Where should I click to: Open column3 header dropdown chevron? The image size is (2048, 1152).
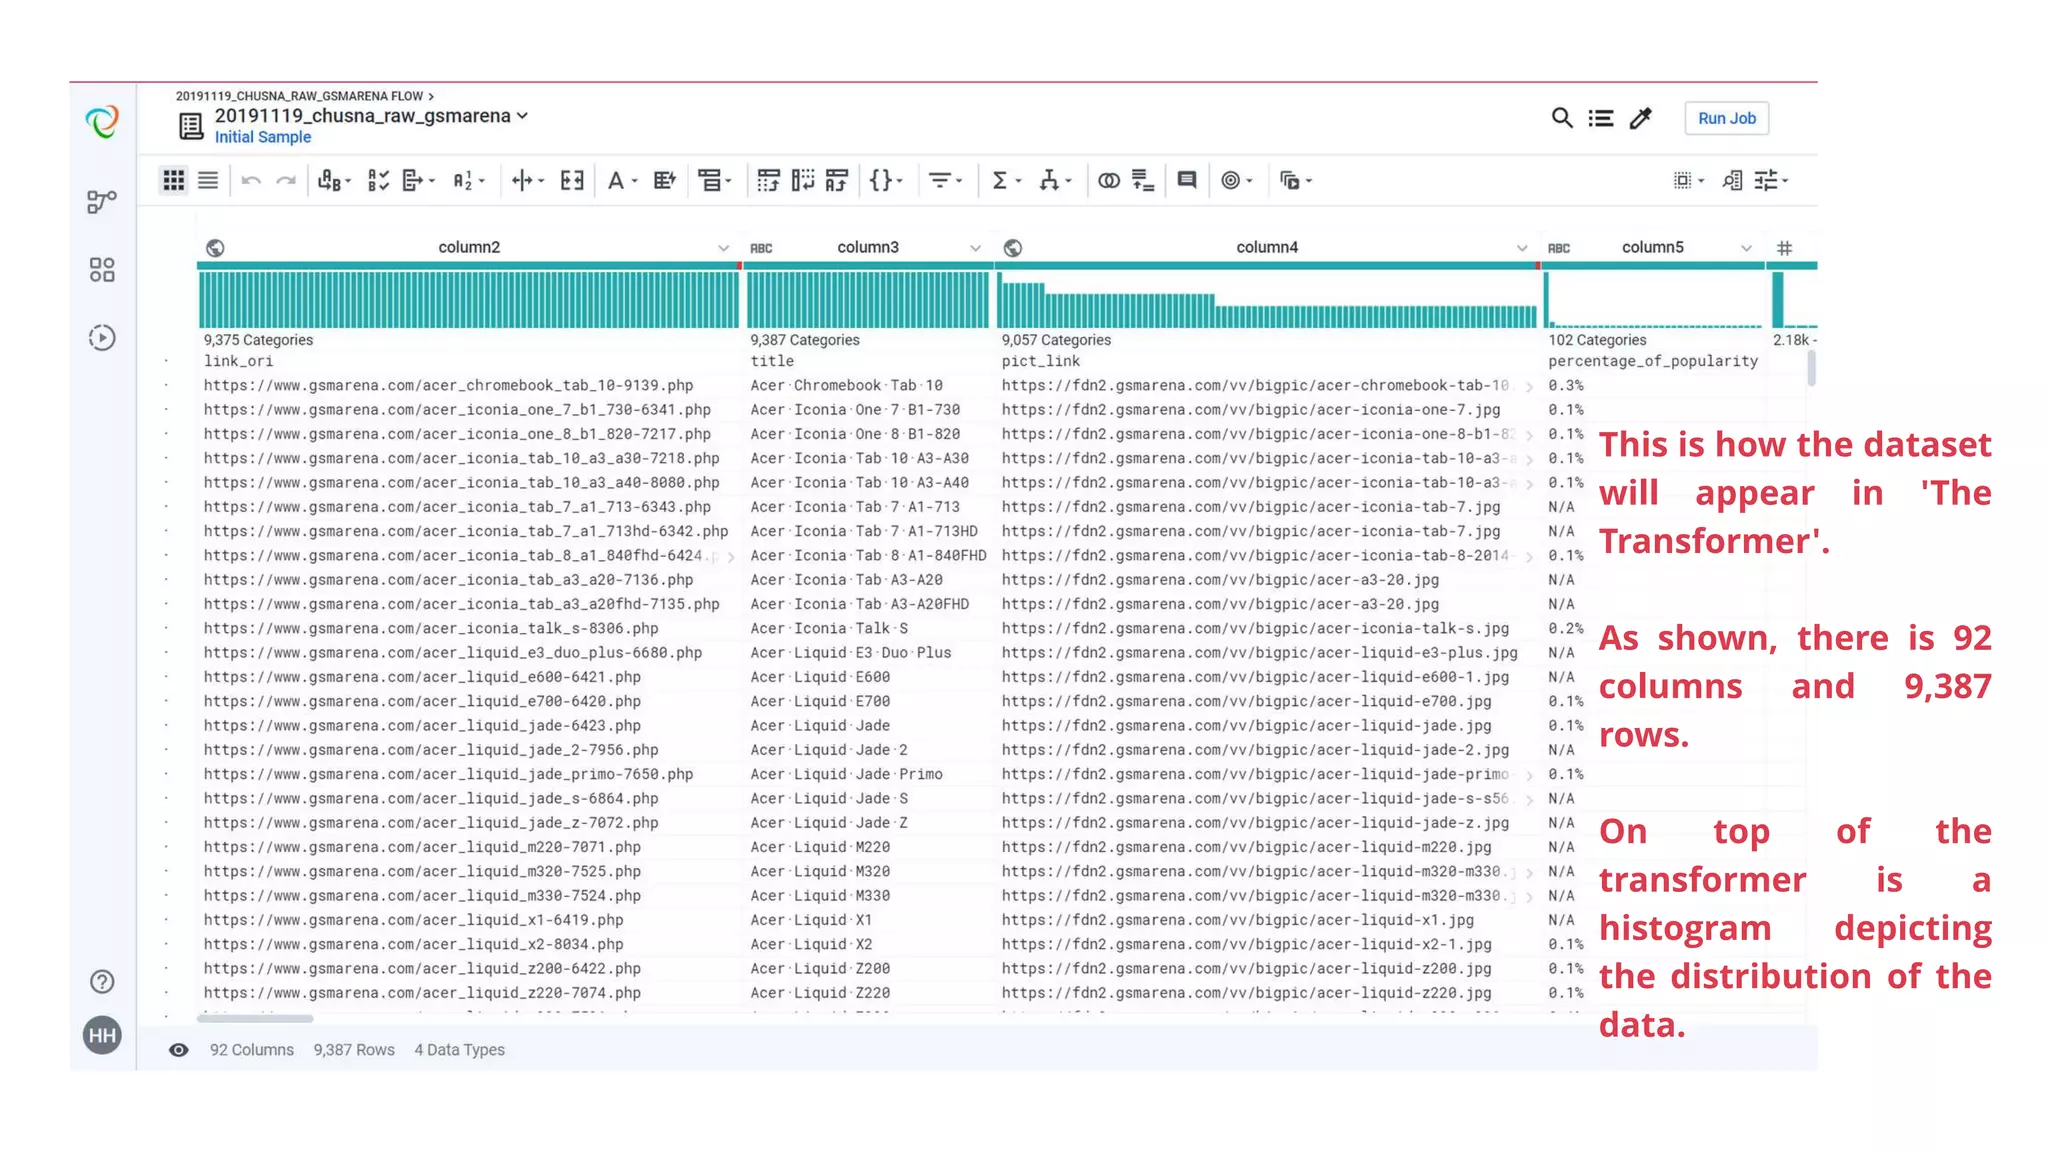click(x=975, y=248)
